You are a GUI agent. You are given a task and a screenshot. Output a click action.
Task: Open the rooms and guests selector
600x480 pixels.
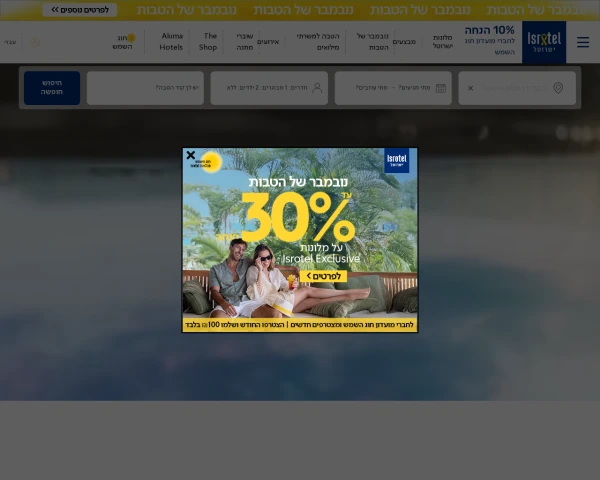[x=269, y=88]
